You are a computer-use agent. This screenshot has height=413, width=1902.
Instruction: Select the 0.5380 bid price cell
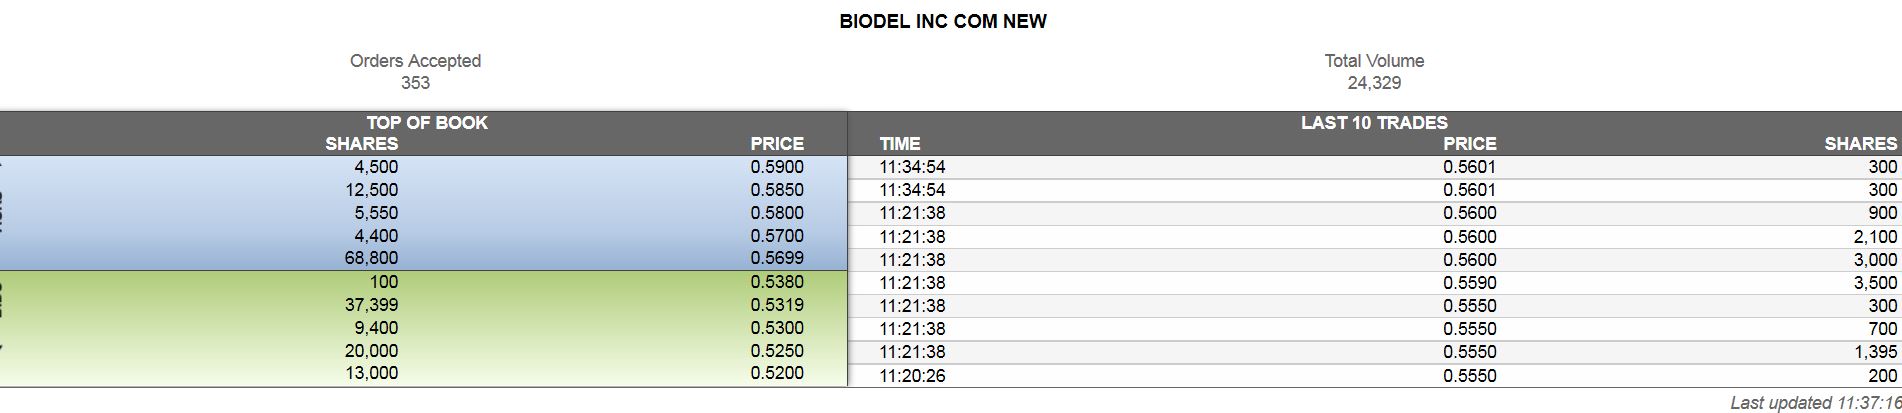point(777,282)
